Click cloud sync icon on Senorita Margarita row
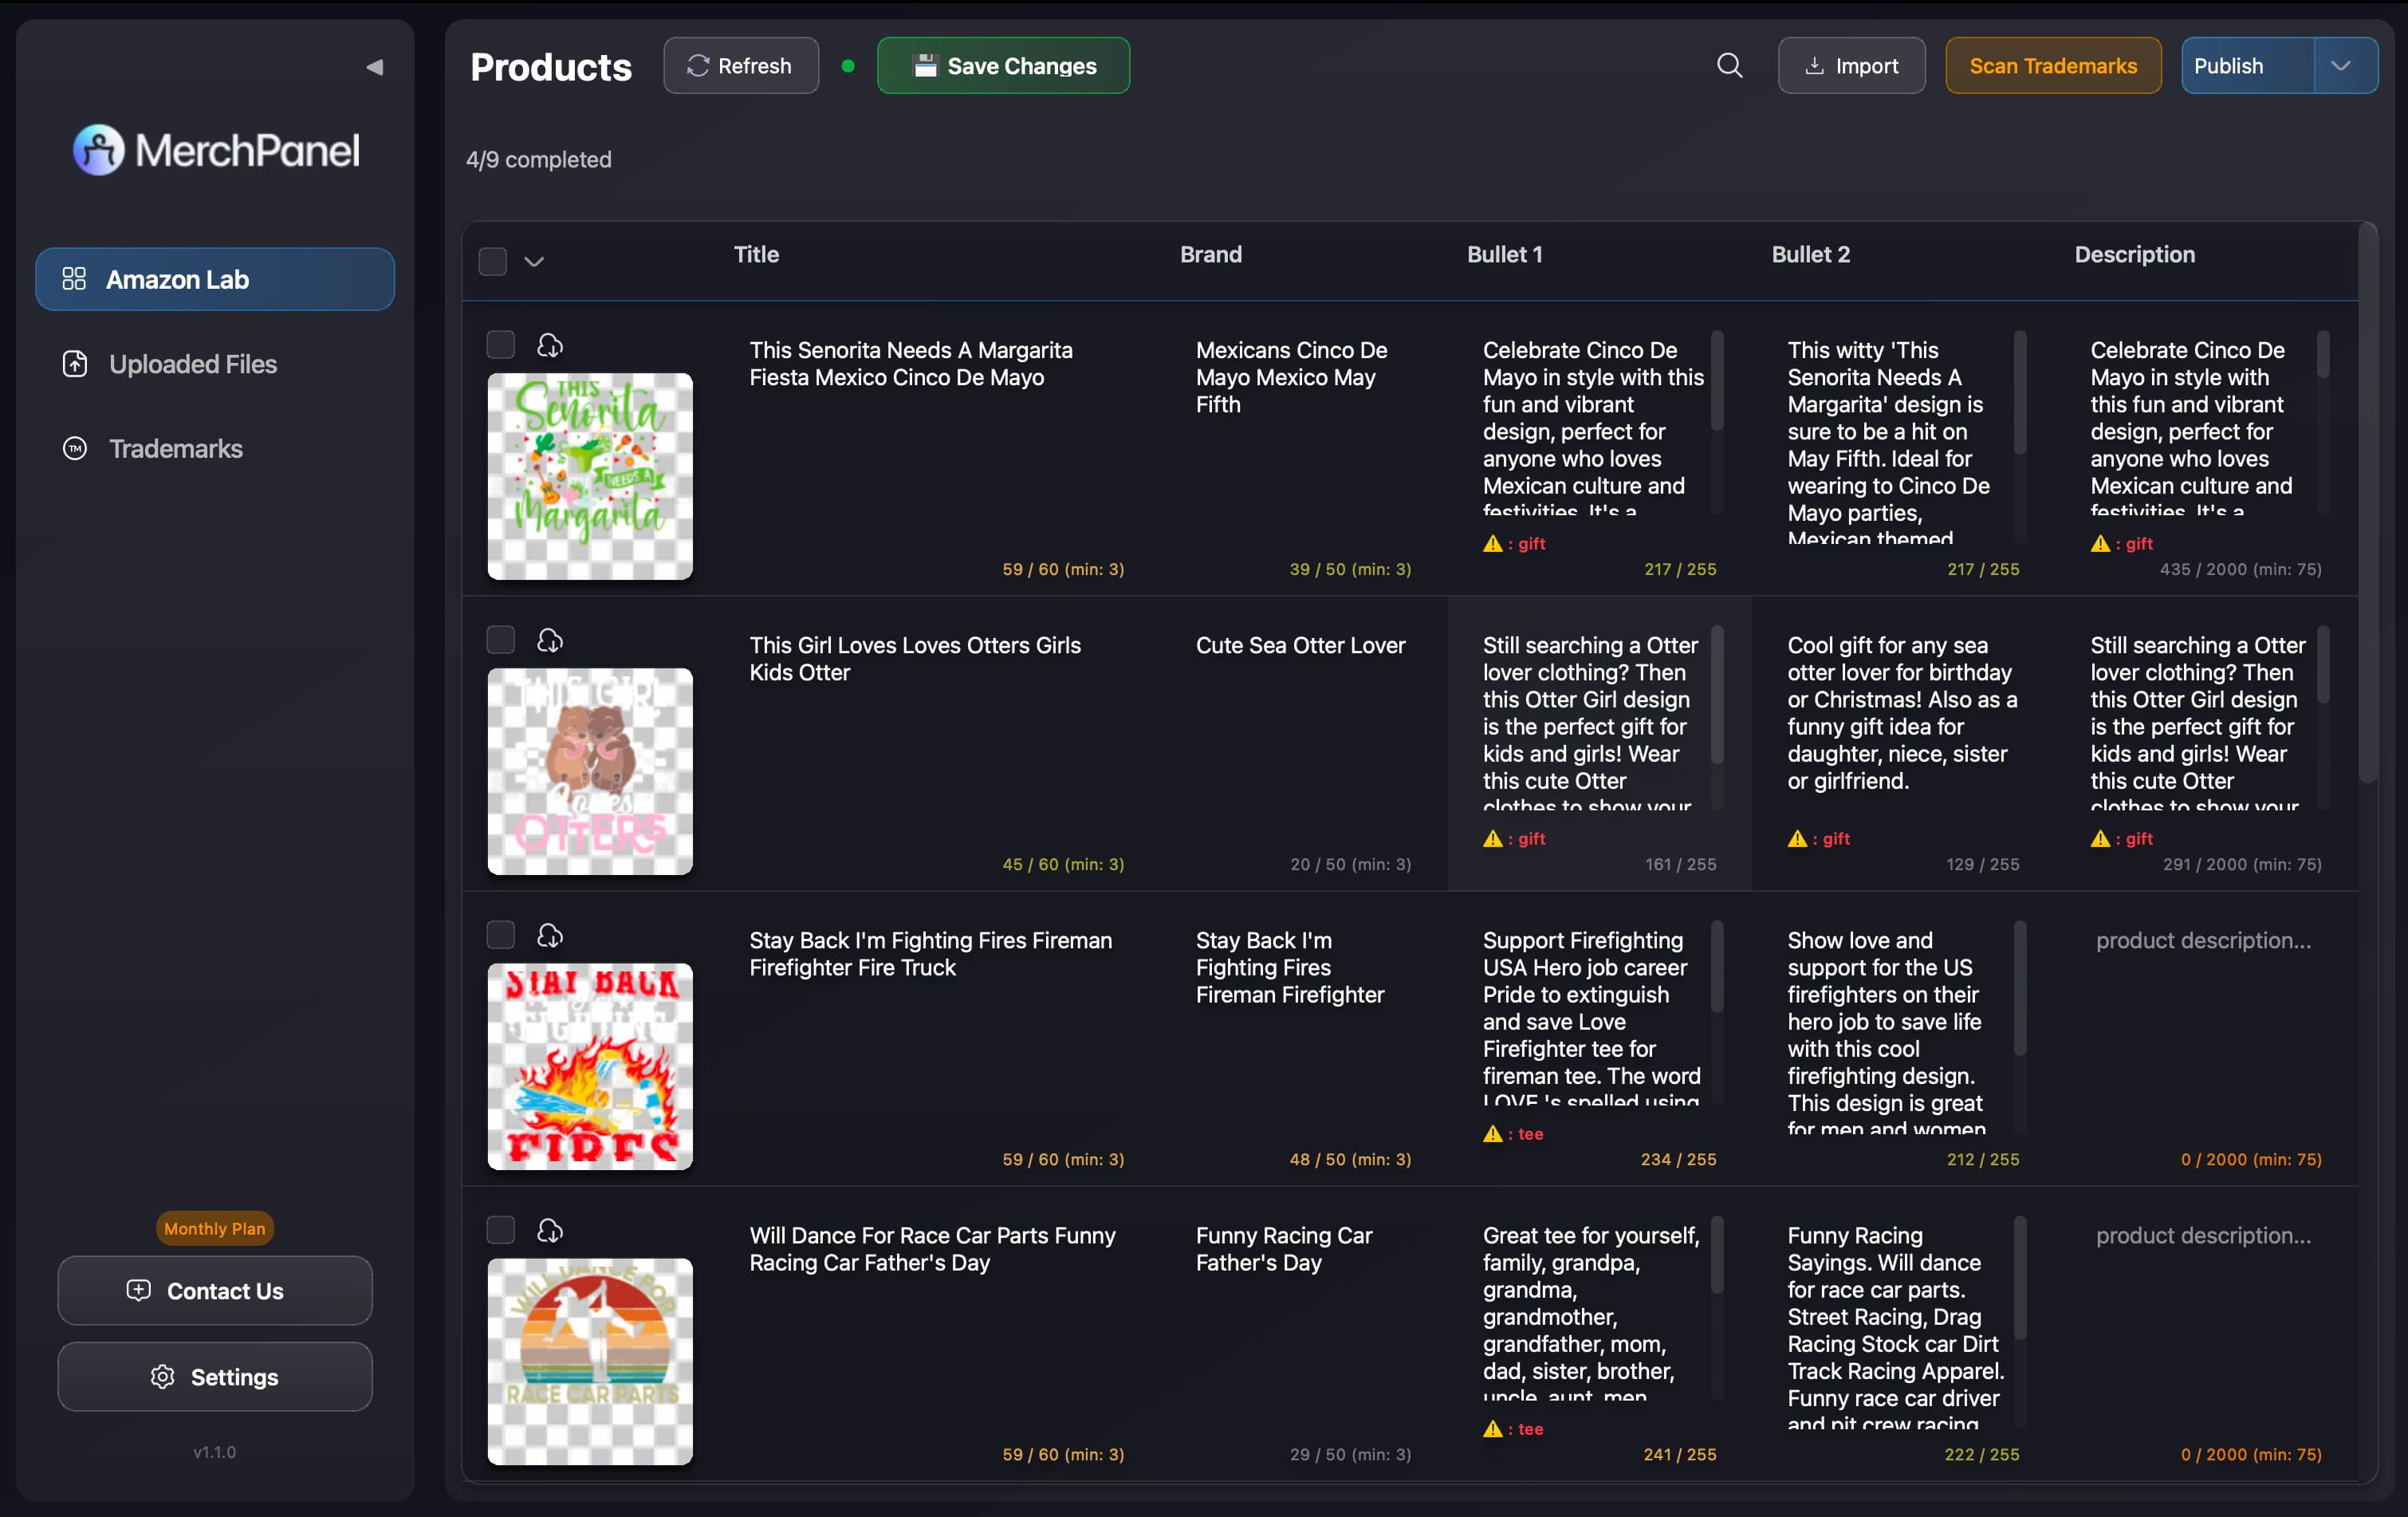Viewport: 2408px width, 1517px height. click(x=550, y=345)
